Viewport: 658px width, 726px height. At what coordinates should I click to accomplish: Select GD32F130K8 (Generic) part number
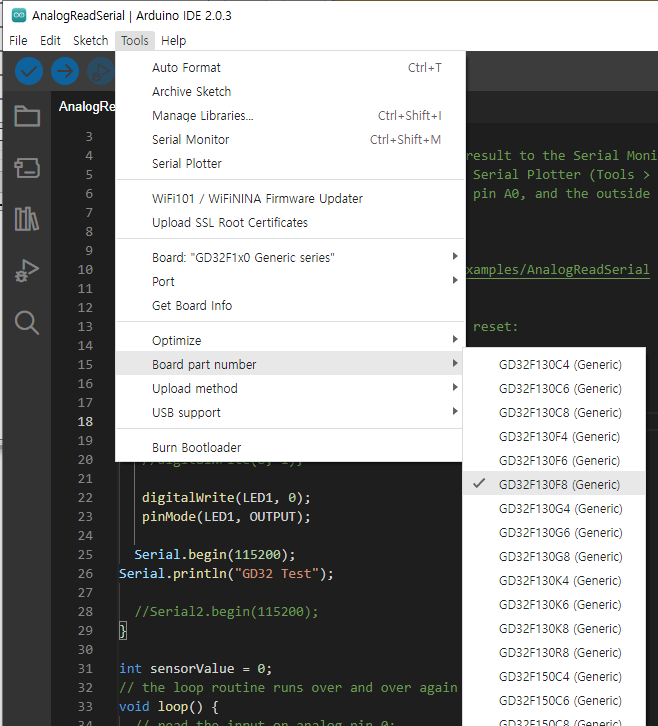click(x=554, y=629)
